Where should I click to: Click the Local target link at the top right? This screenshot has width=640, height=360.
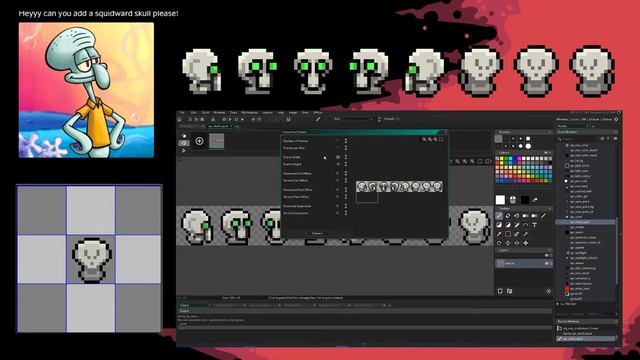click(x=574, y=119)
